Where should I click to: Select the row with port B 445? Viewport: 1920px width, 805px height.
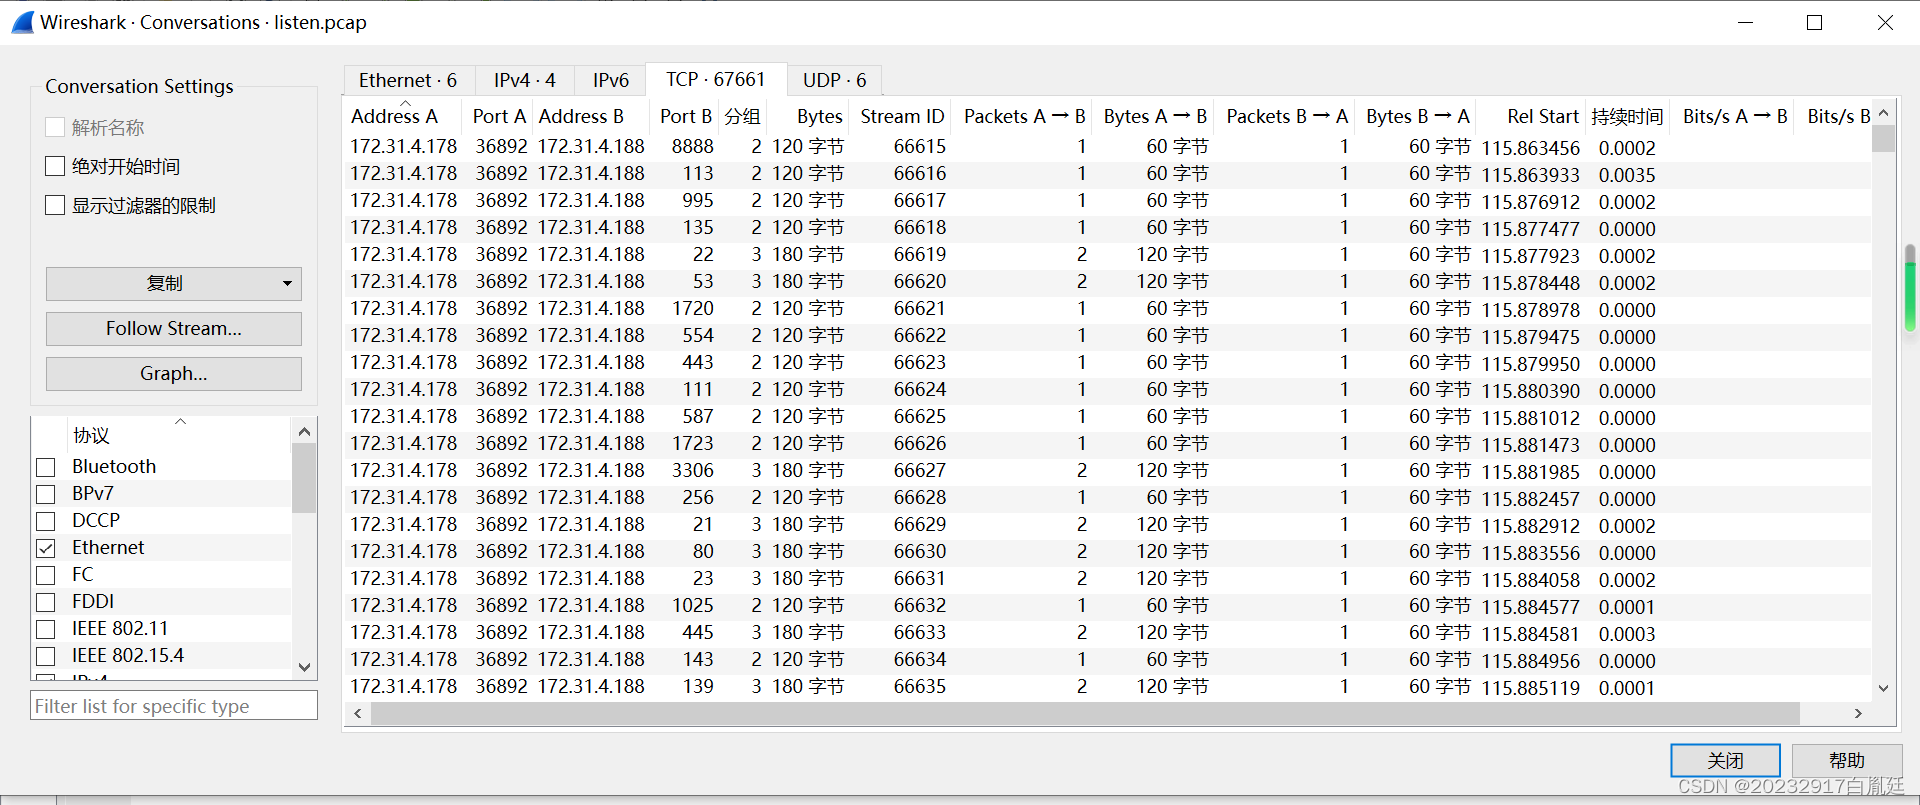coord(1108,633)
